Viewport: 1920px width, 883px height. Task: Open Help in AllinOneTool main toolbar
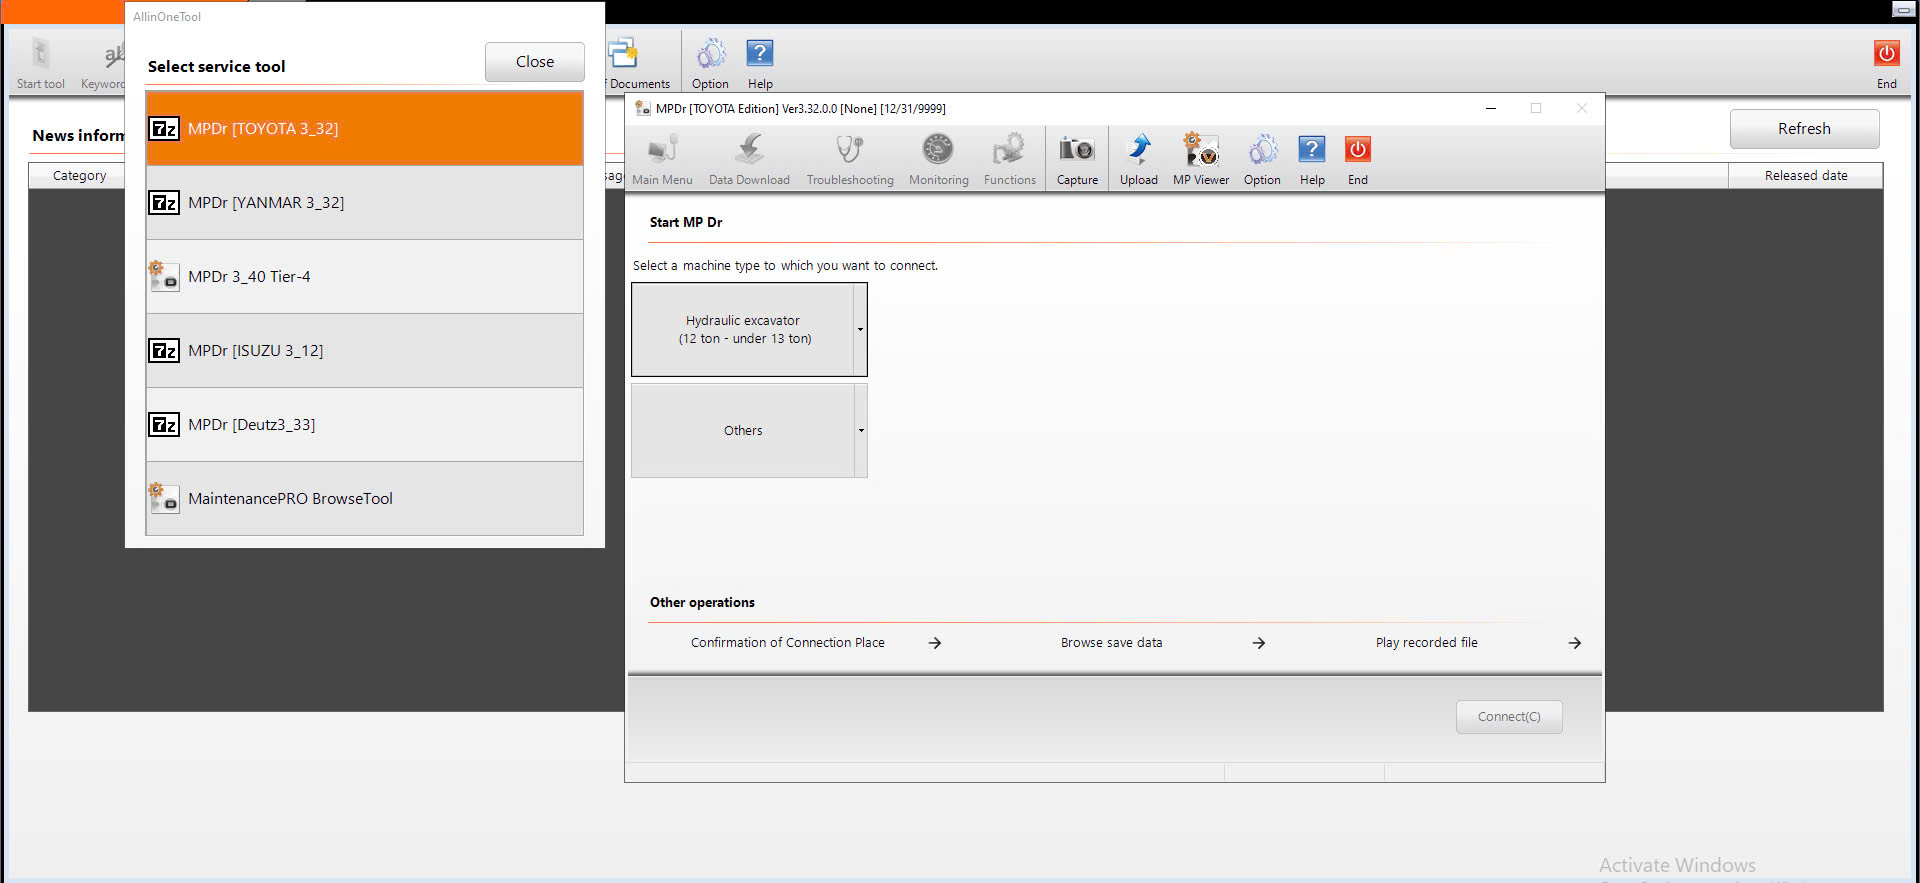(760, 63)
